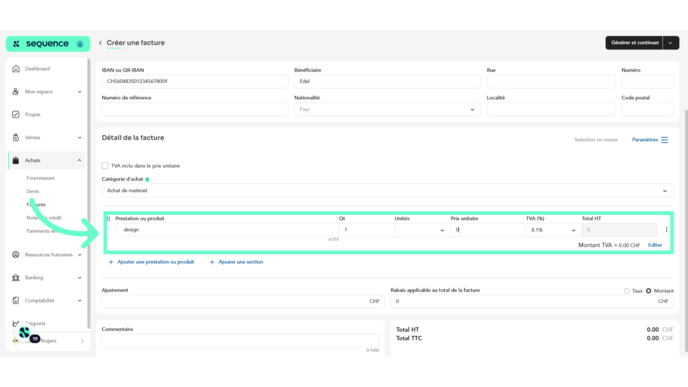Click Editer next to Montant TVA
The width and height of the screenshot is (688, 387).
point(655,245)
